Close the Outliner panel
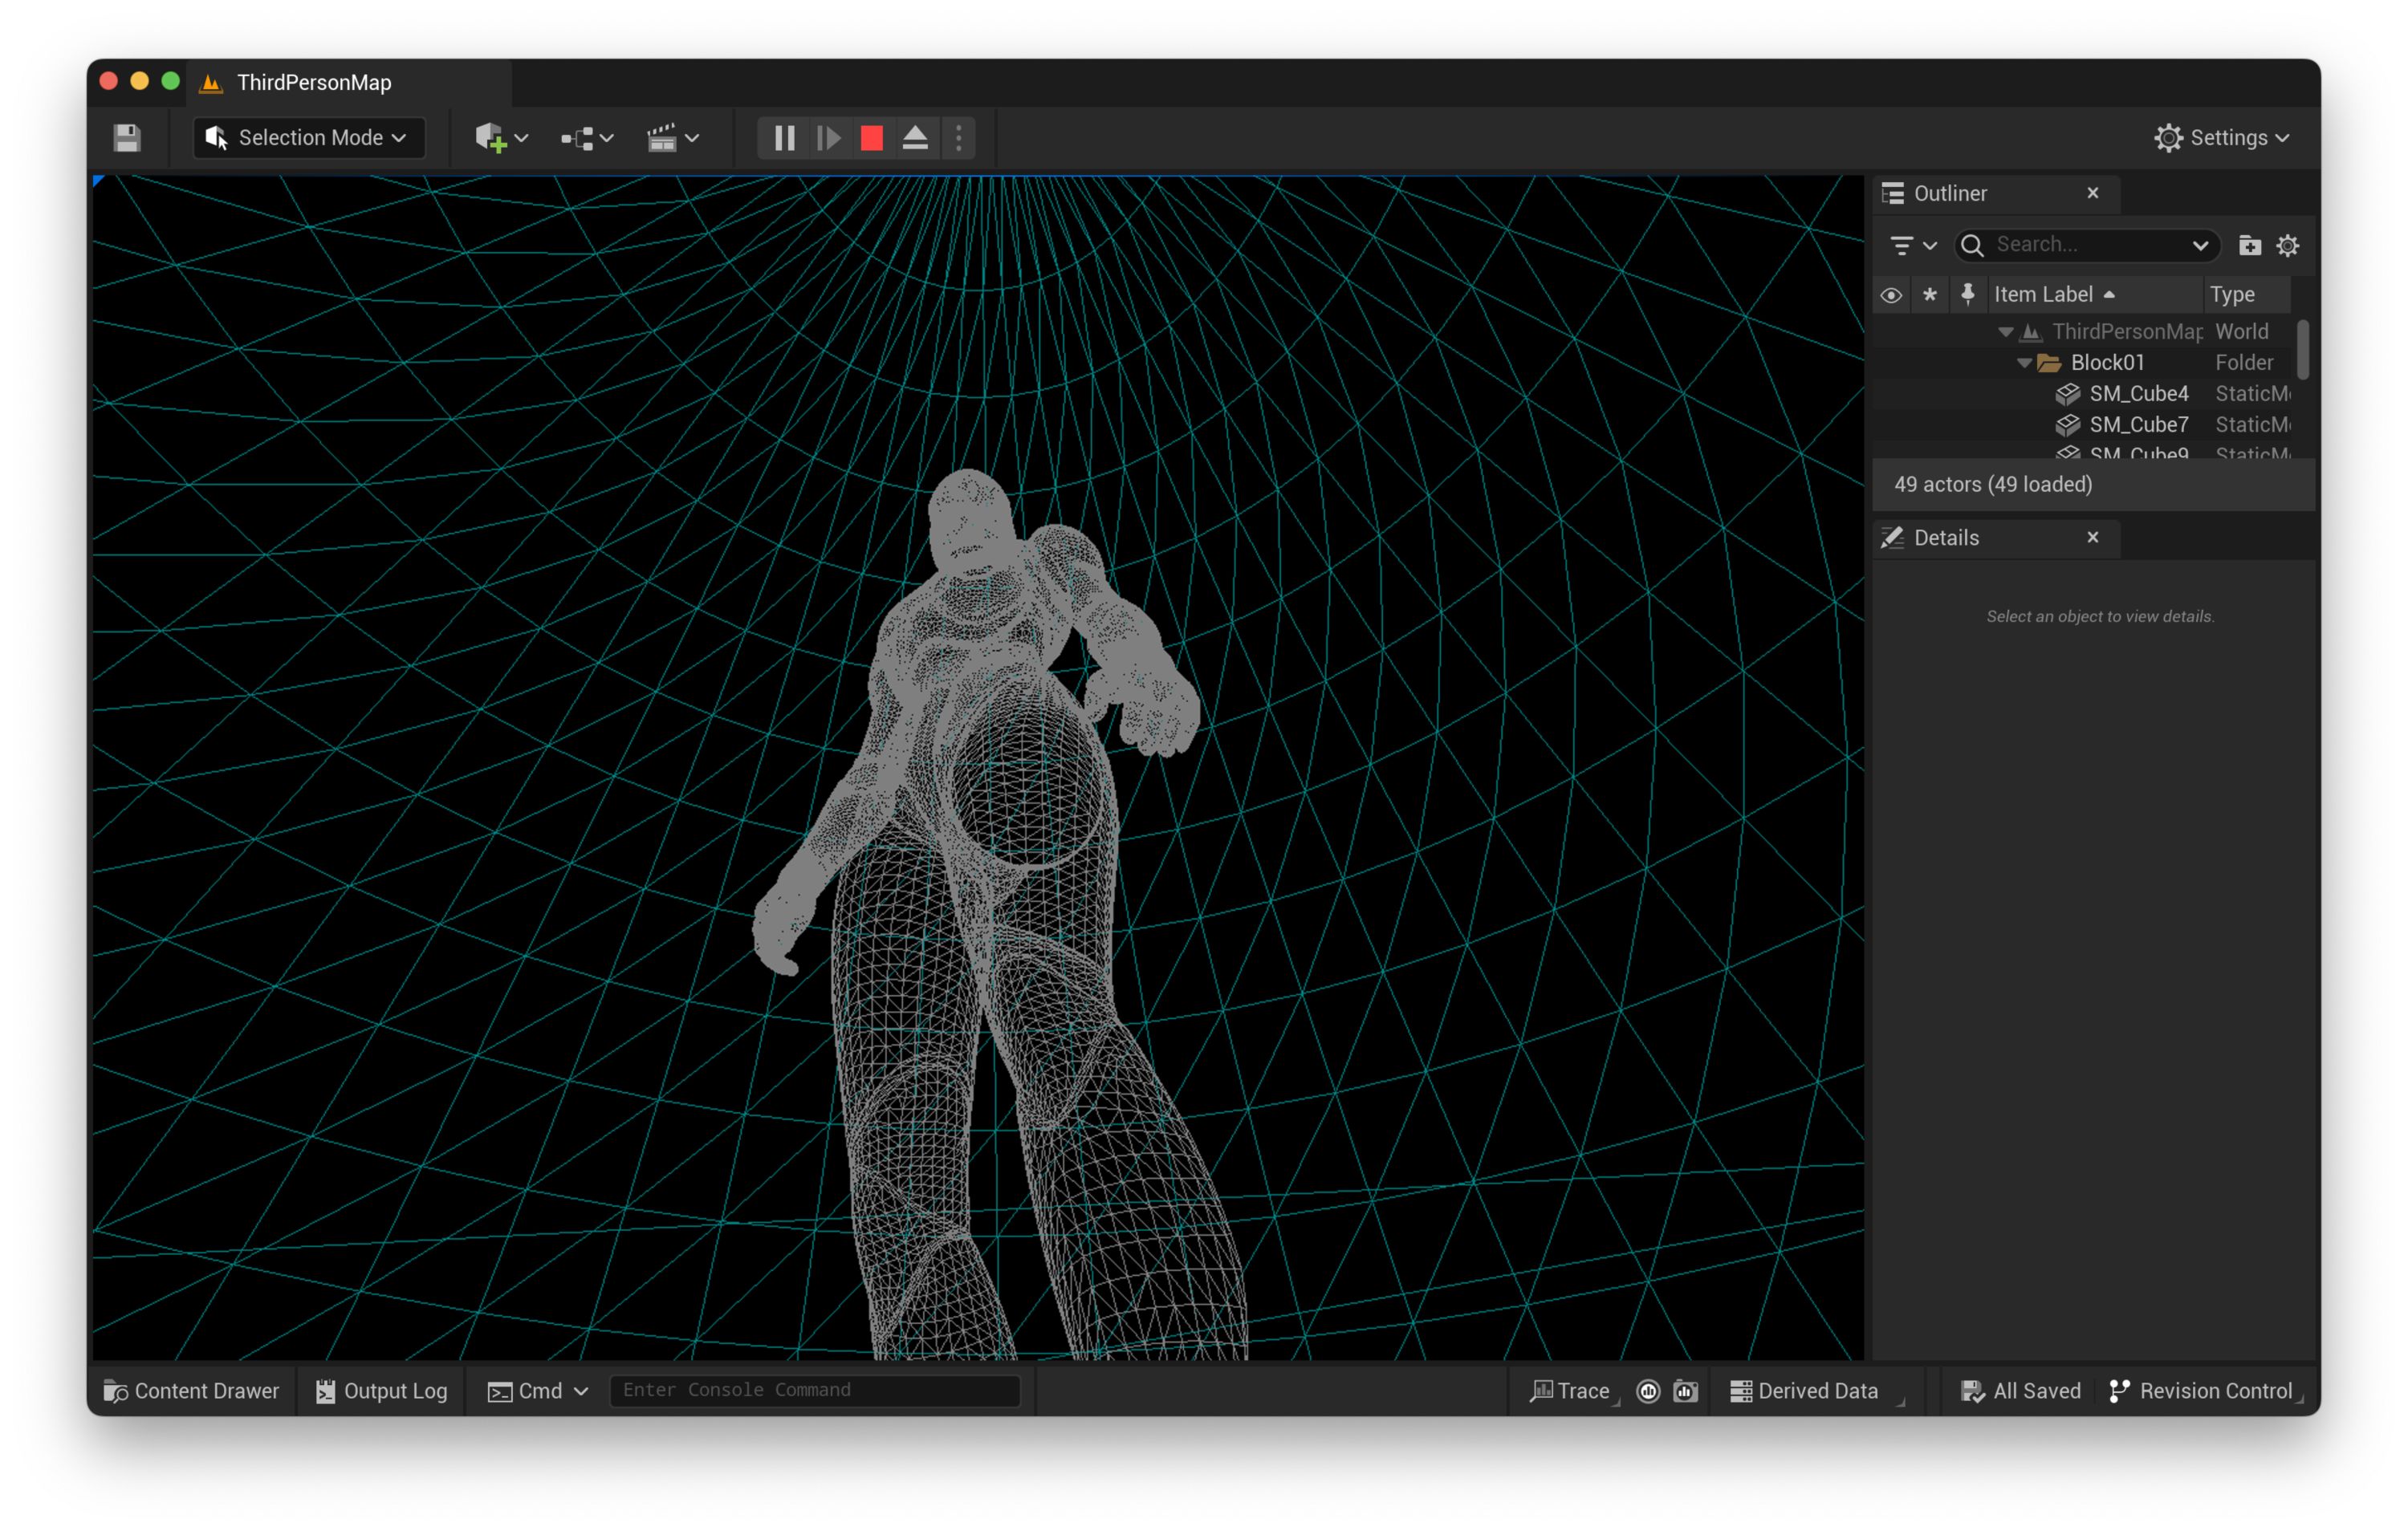The image size is (2408, 1531). (x=2093, y=193)
